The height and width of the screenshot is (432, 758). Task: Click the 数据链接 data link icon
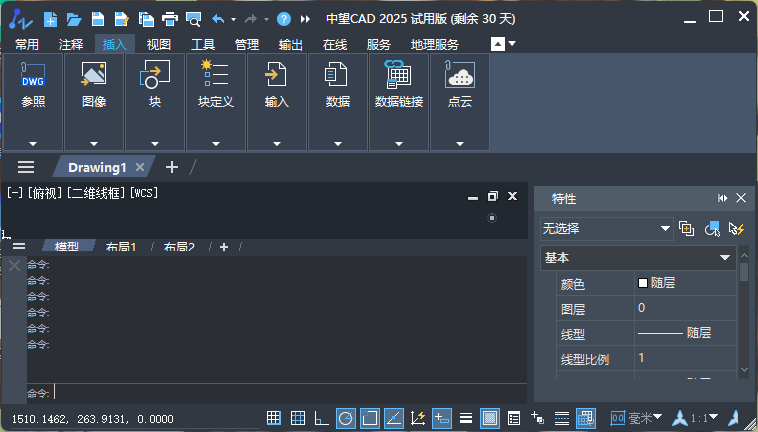(398, 74)
